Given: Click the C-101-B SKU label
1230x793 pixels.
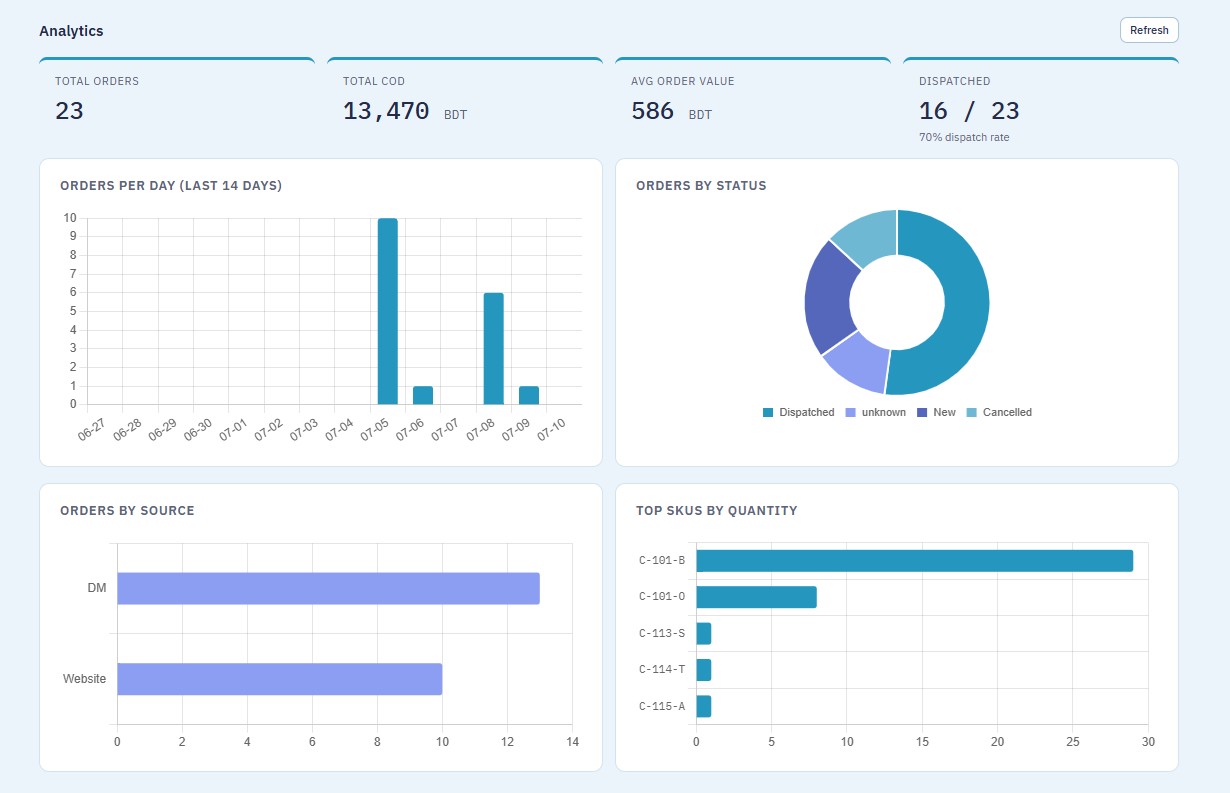Looking at the screenshot, I should pos(662,561).
